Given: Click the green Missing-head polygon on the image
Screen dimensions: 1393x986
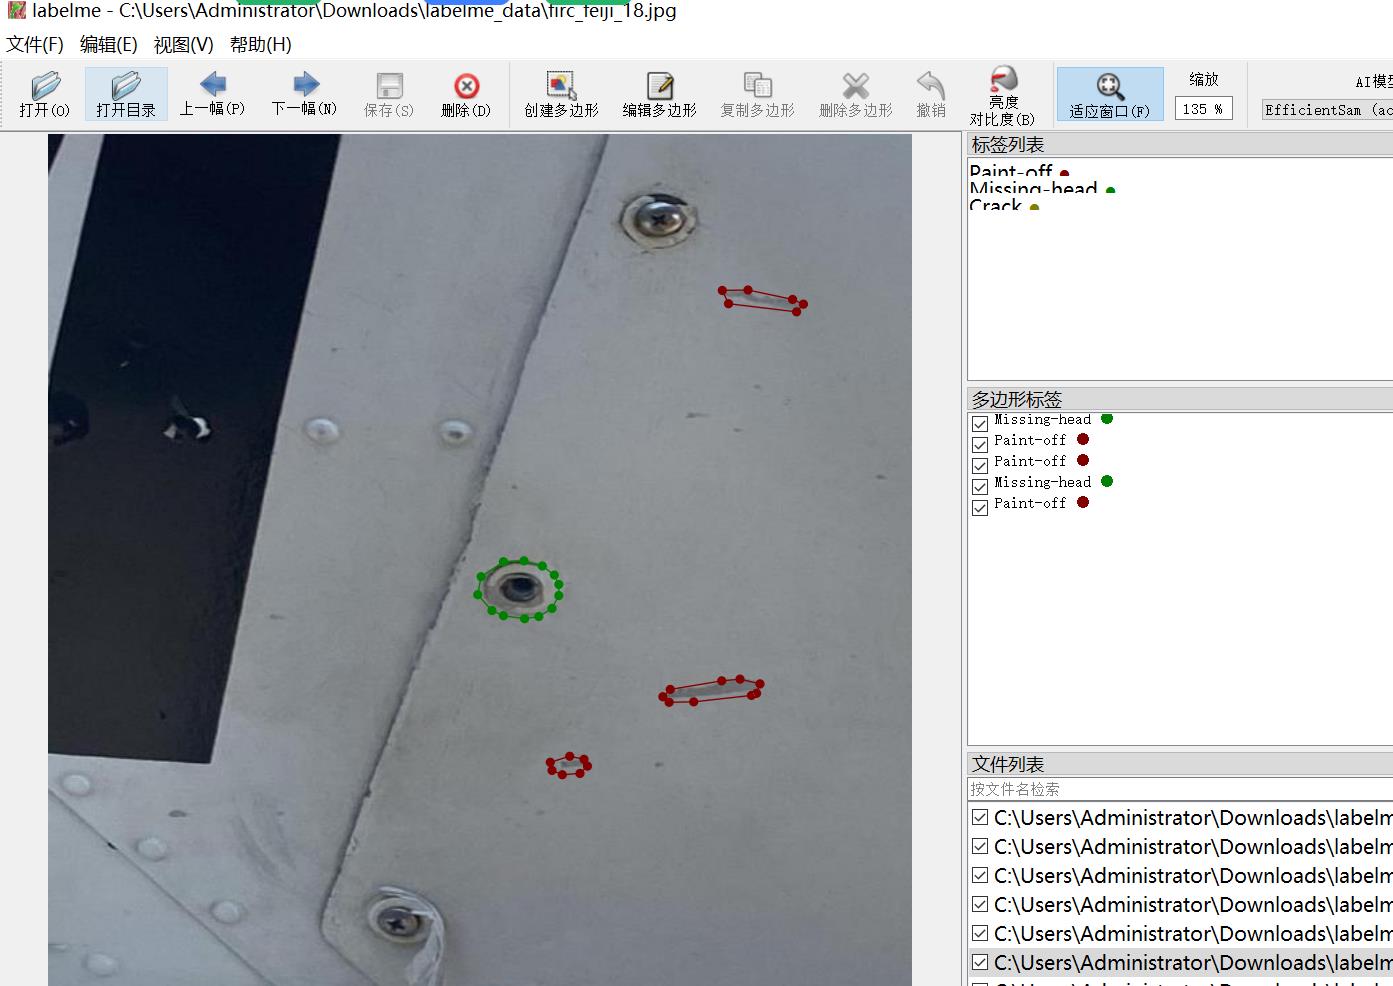Looking at the screenshot, I should pyautogui.click(x=518, y=589).
